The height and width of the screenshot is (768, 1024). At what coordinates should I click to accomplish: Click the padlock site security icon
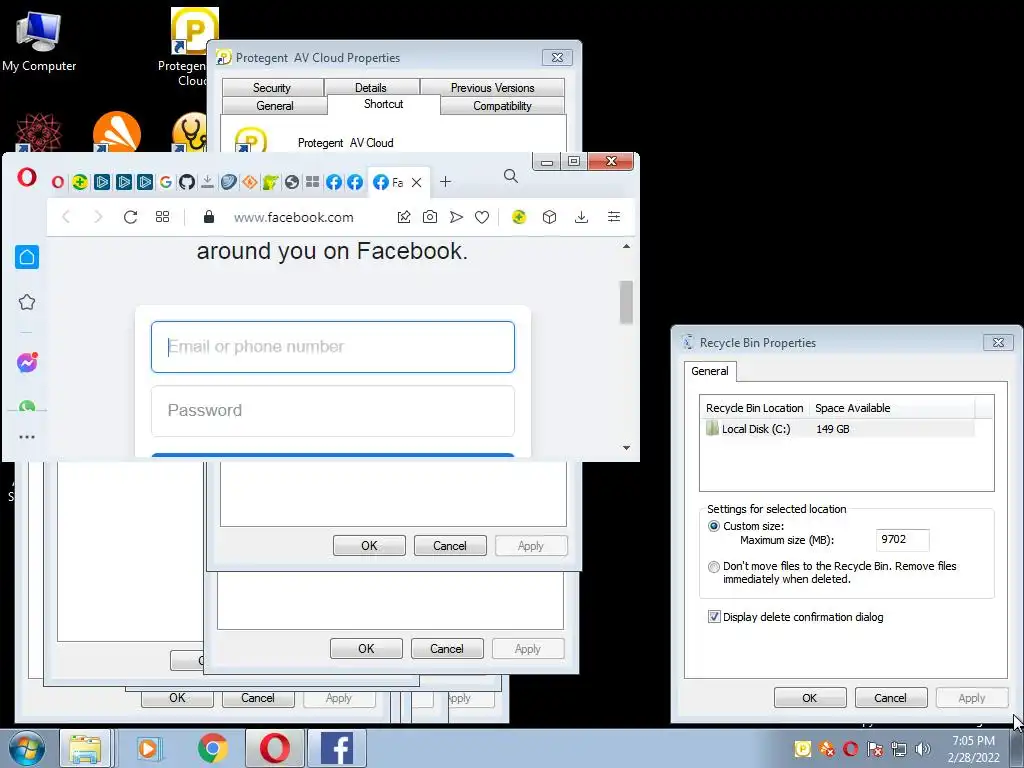coord(208,217)
